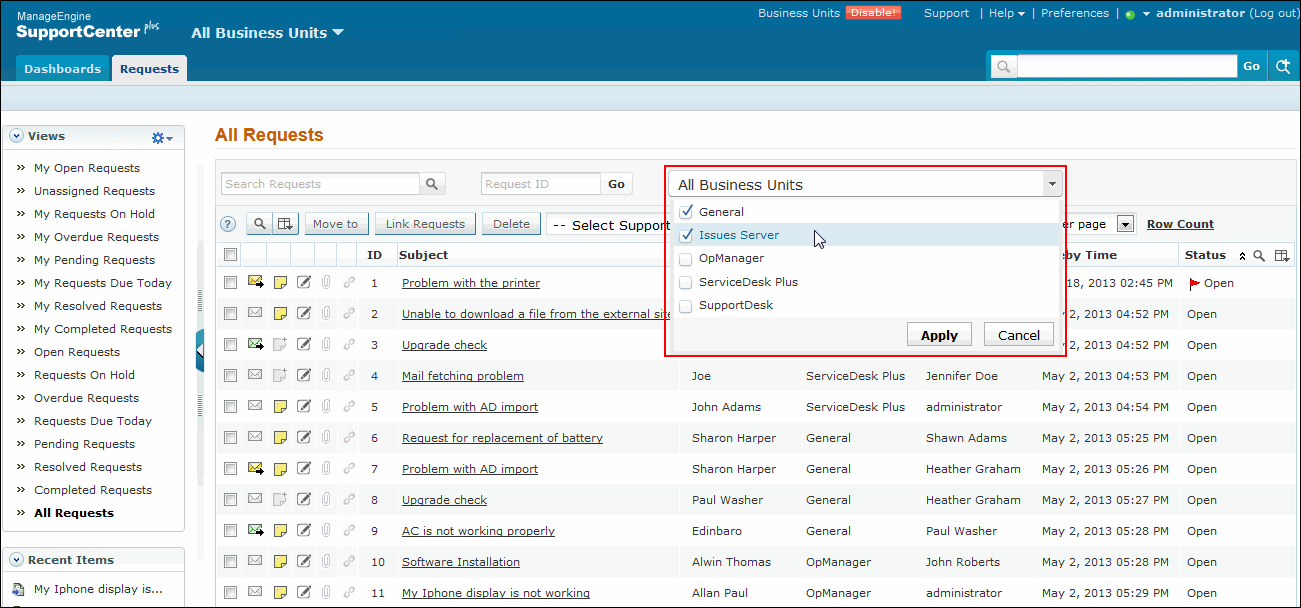Check the OpManager business unit checkbox
Viewport: 1301px width, 608px height.
[686, 259]
